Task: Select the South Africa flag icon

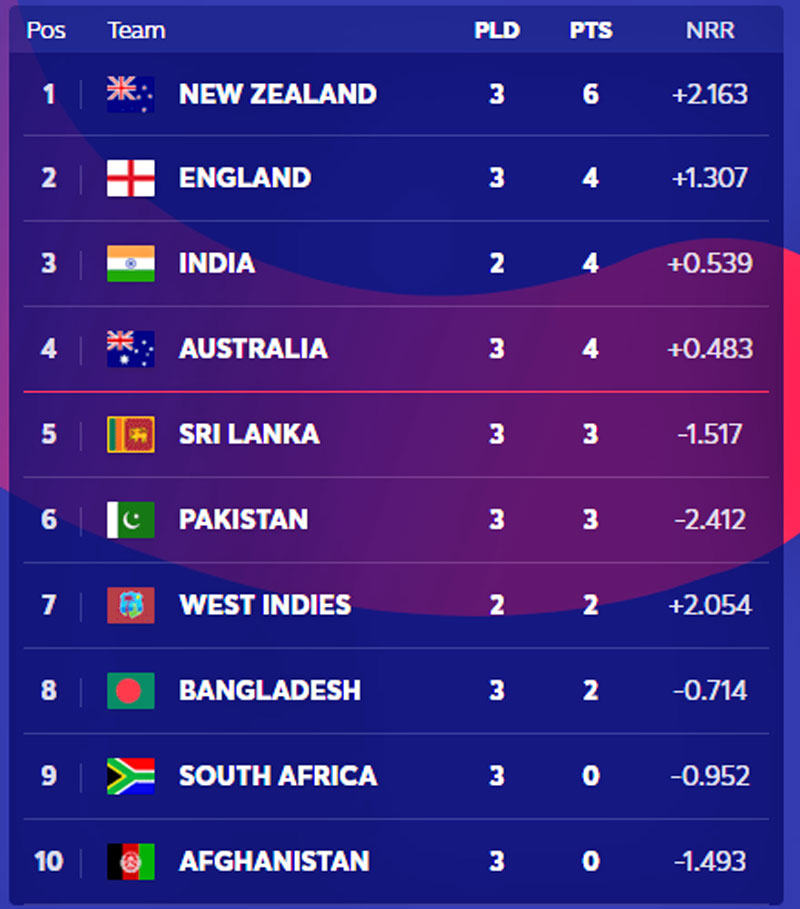Action: (131, 776)
